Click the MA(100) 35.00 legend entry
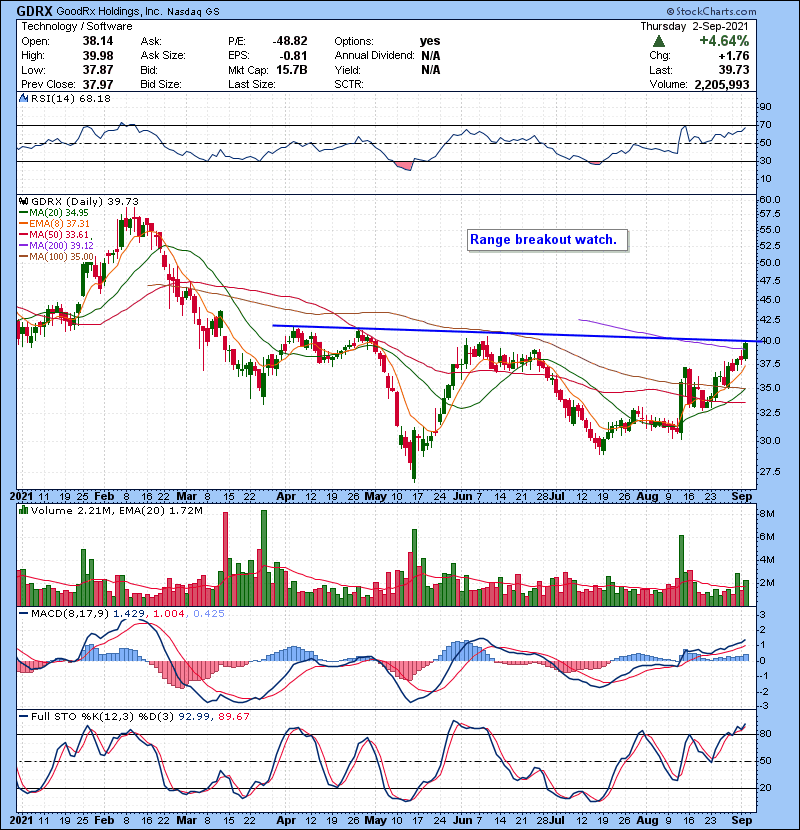 56,257
